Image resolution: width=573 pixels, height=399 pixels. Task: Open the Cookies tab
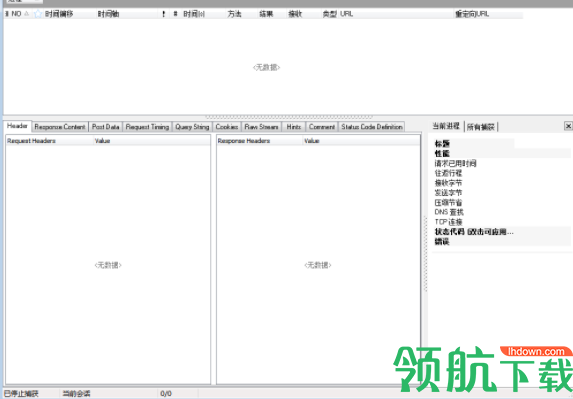[227, 127]
